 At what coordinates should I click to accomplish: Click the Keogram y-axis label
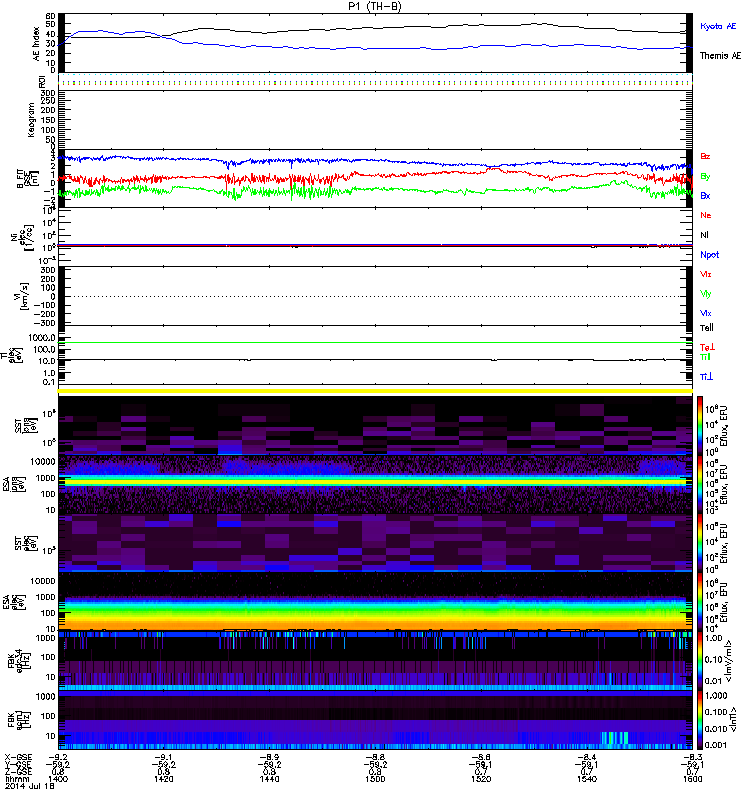click(x=31, y=120)
